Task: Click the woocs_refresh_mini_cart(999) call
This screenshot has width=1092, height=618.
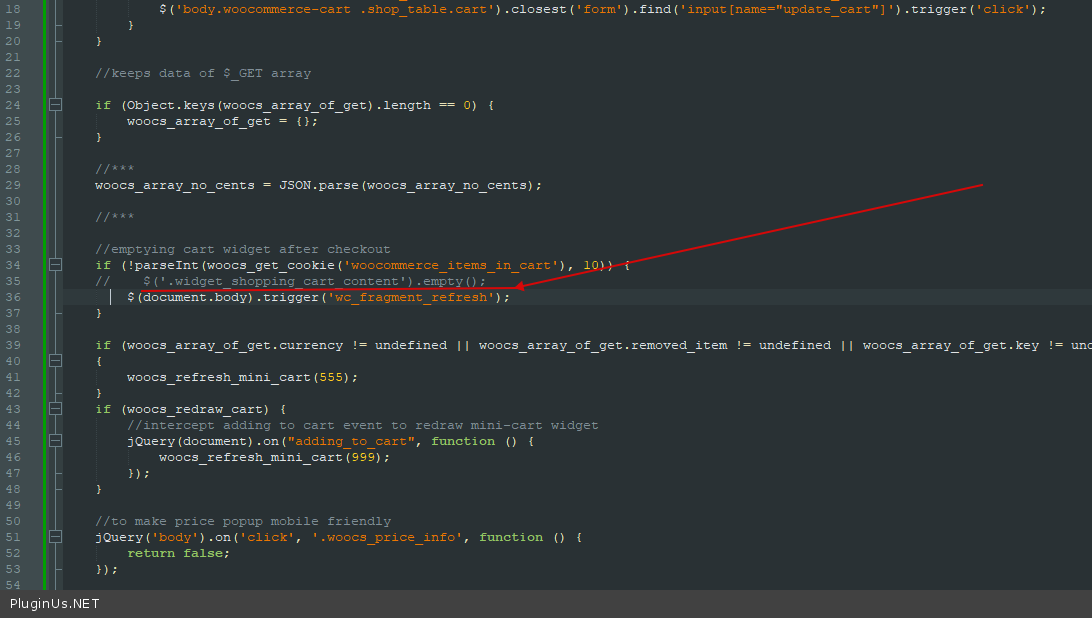Action: (272, 457)
